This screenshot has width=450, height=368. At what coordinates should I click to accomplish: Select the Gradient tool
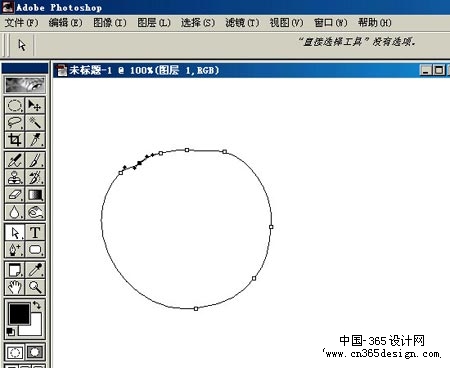point(35,195)
